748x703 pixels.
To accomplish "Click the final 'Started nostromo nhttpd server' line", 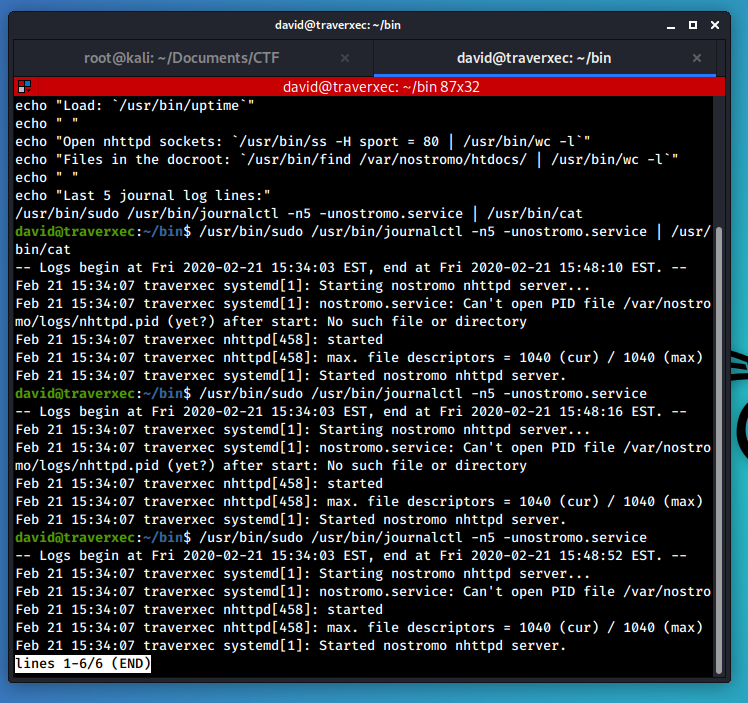I will (x=290, y=645).
